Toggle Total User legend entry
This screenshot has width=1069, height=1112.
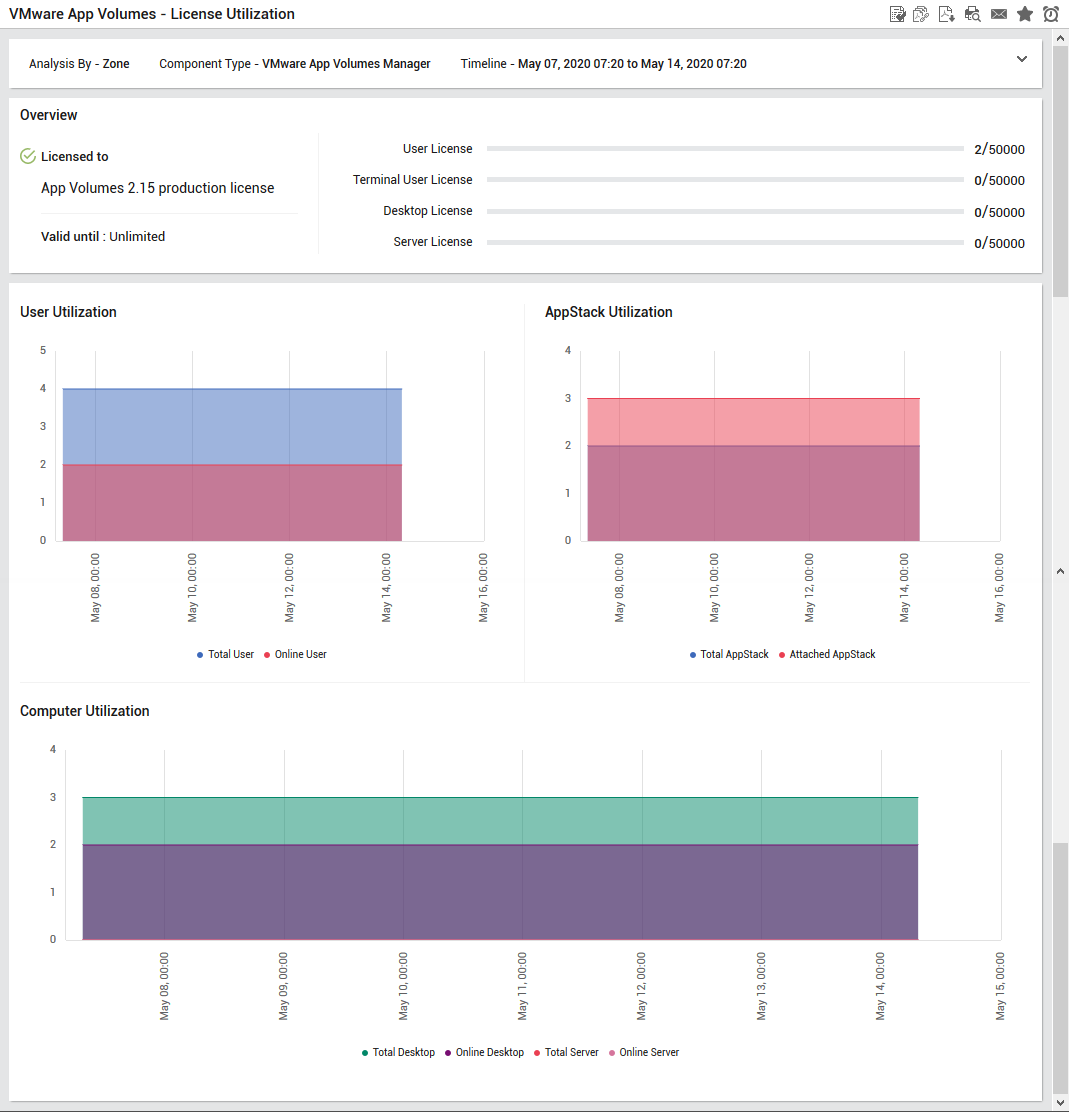click(x=226, y=655)
